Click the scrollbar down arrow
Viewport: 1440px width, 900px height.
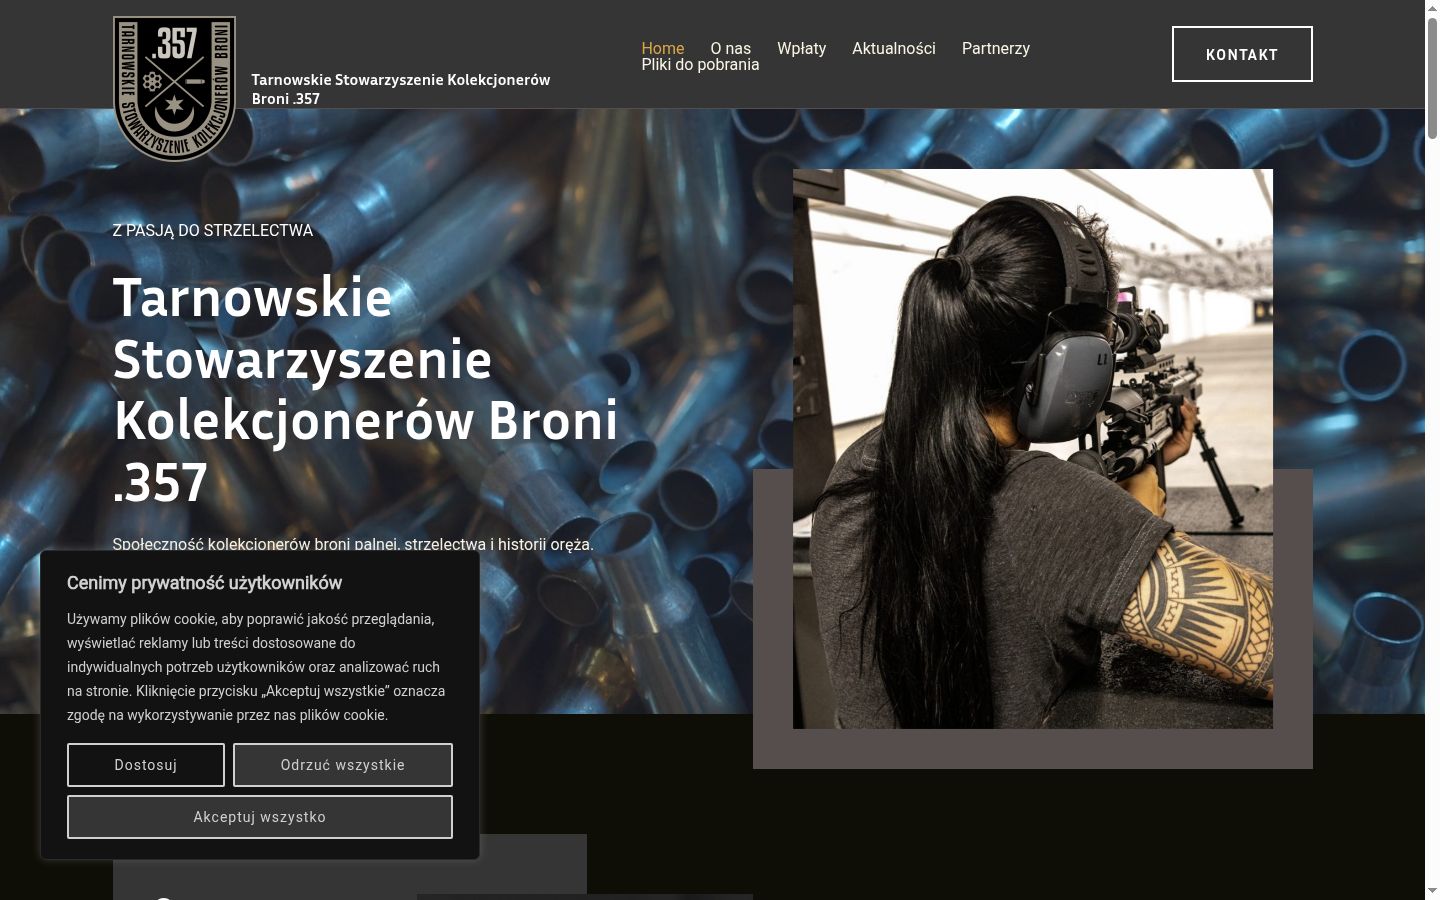tap(1432, 891)
